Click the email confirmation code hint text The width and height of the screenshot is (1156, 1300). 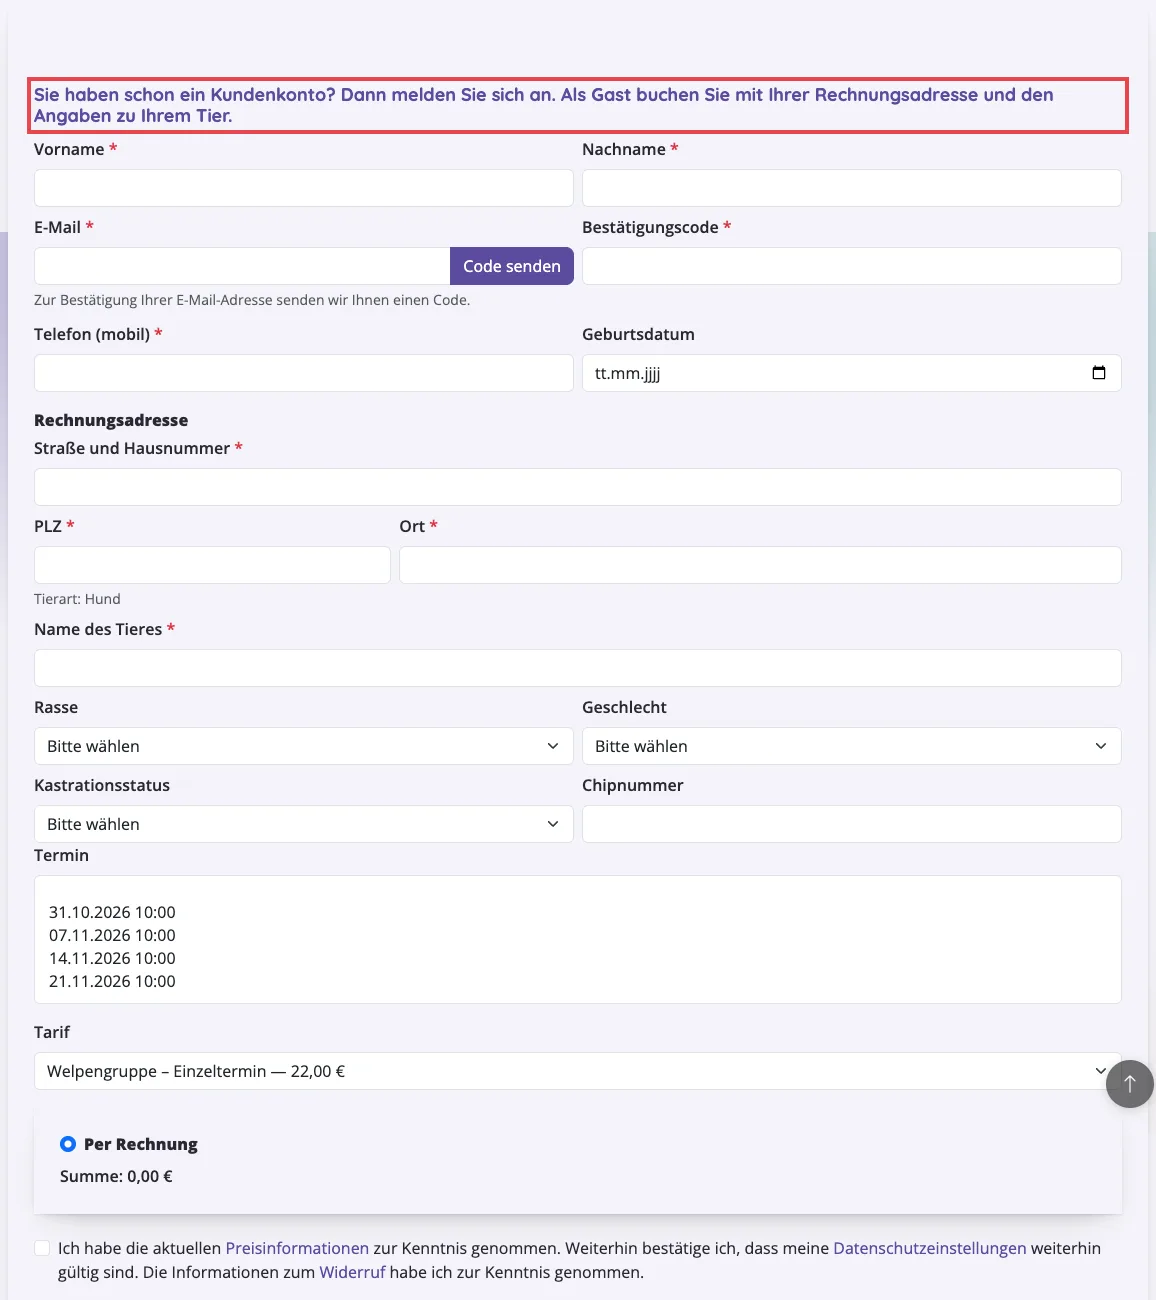[x=252, y=300]
